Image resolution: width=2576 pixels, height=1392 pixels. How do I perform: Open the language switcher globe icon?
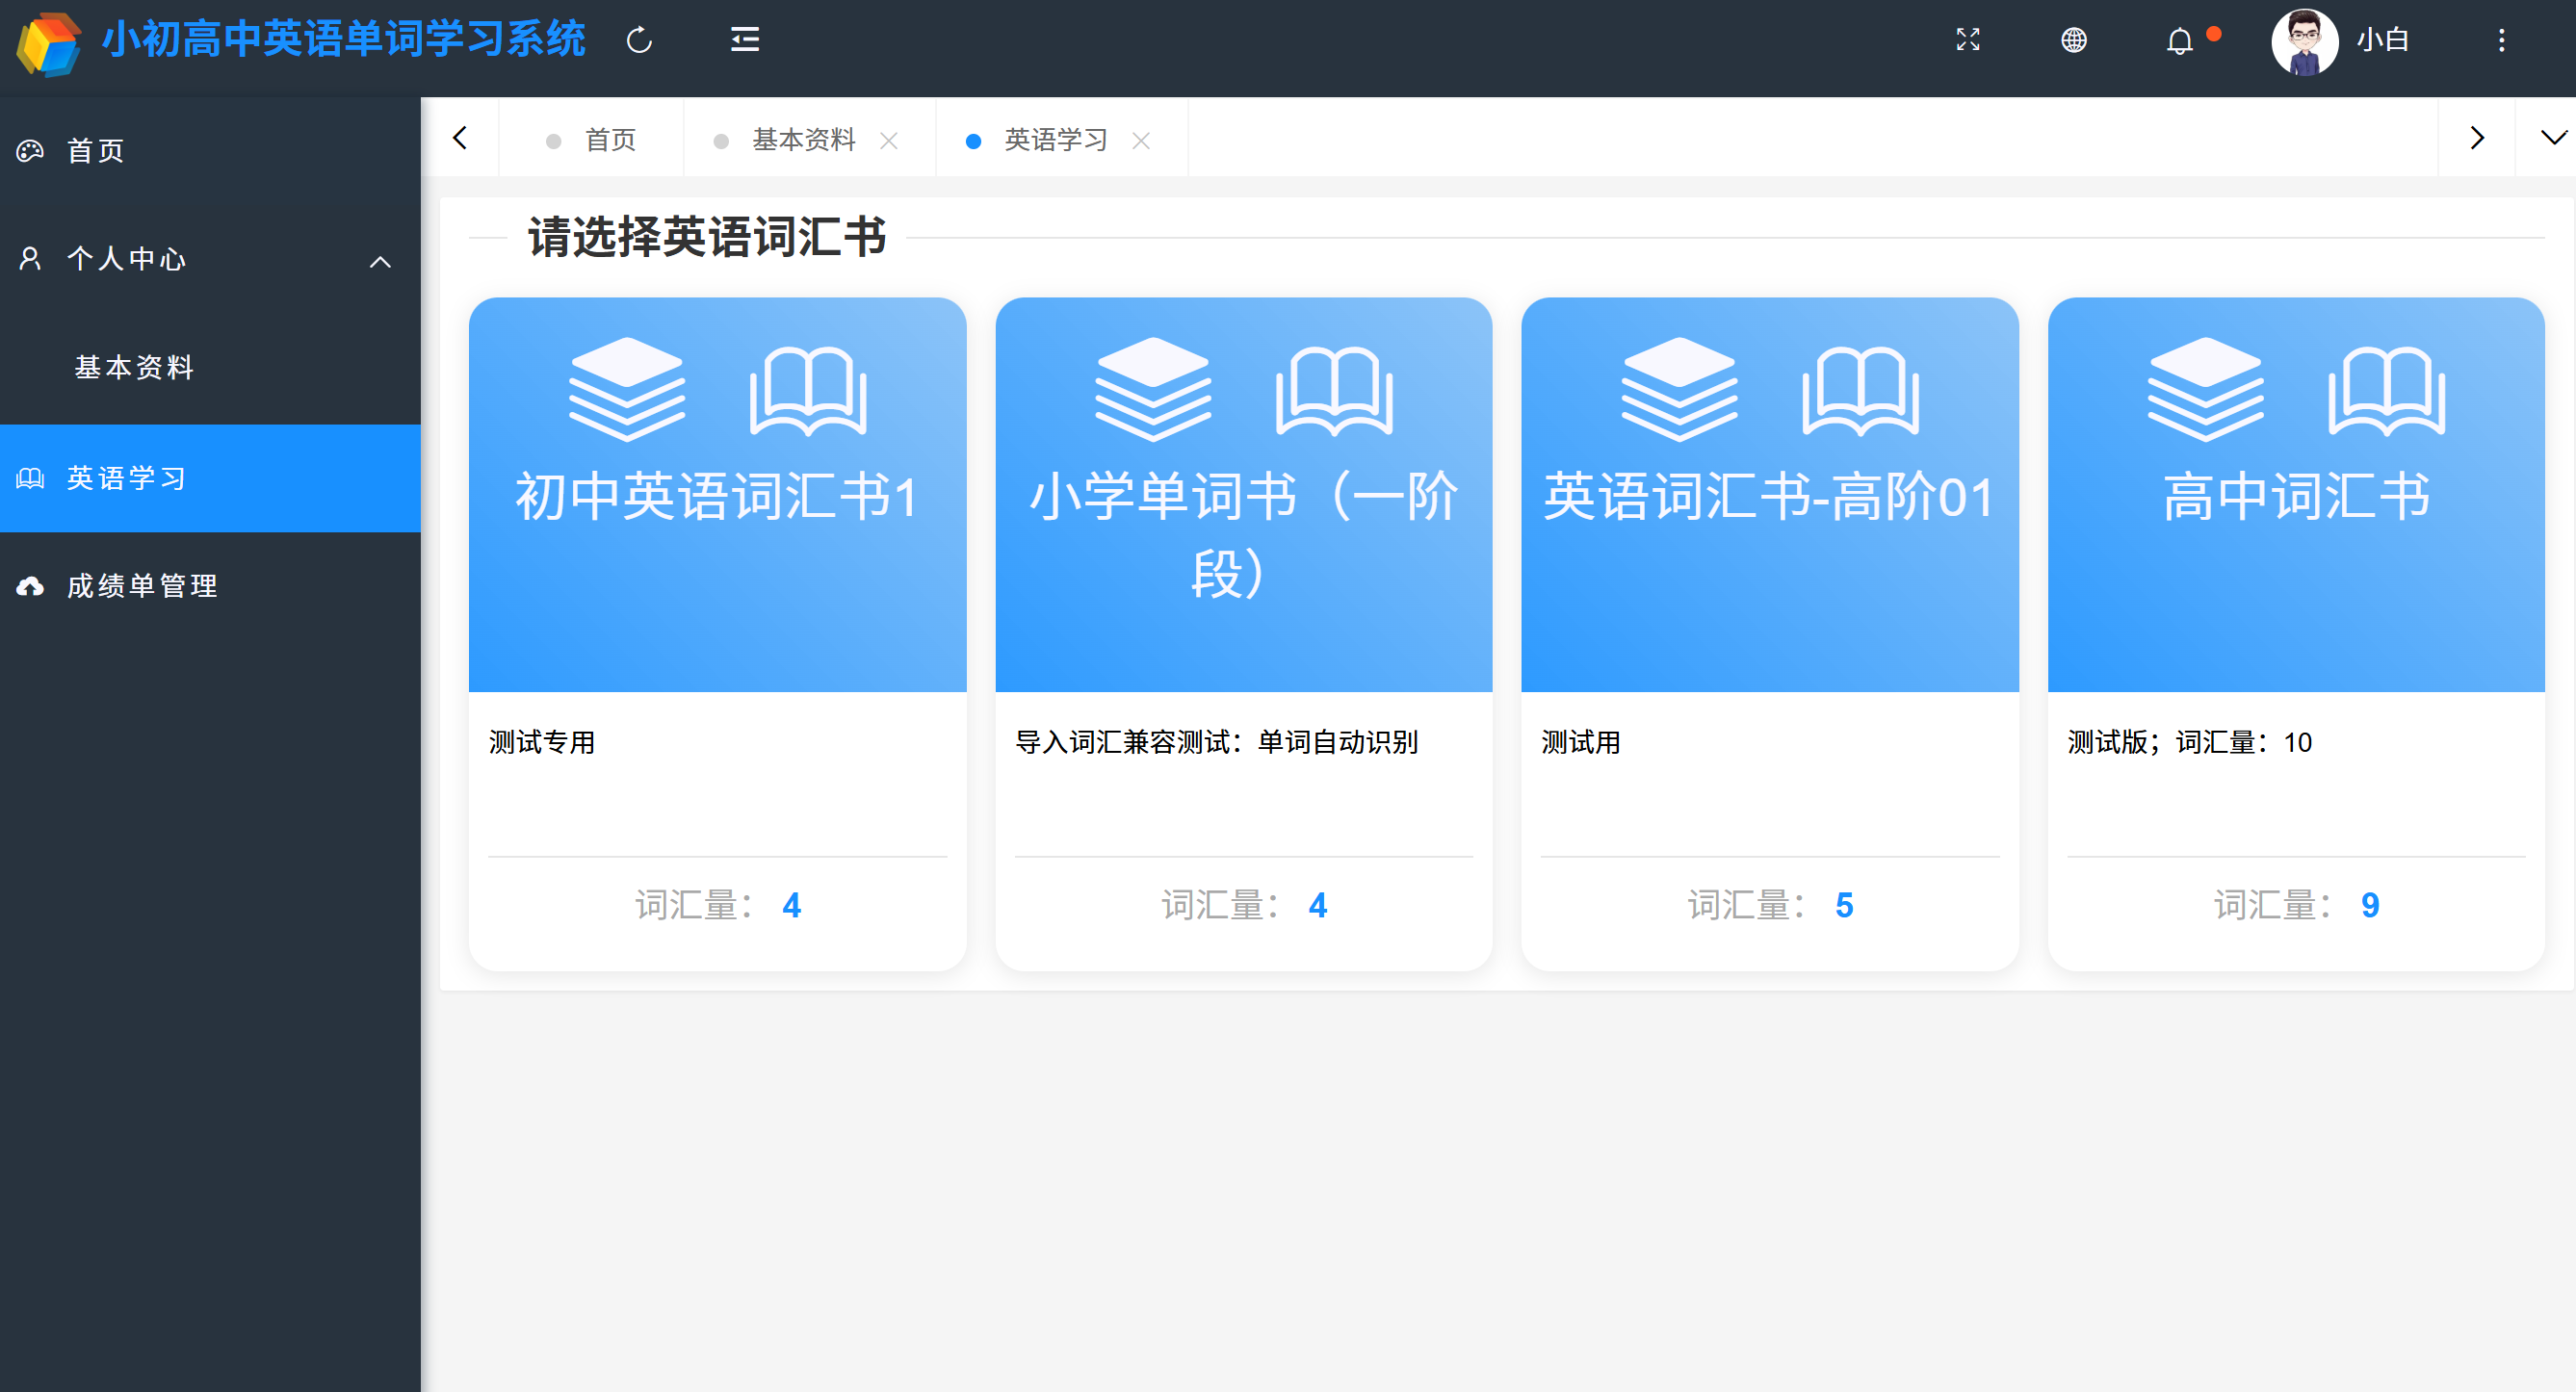pyautogui.click(x=2074, y=40)
